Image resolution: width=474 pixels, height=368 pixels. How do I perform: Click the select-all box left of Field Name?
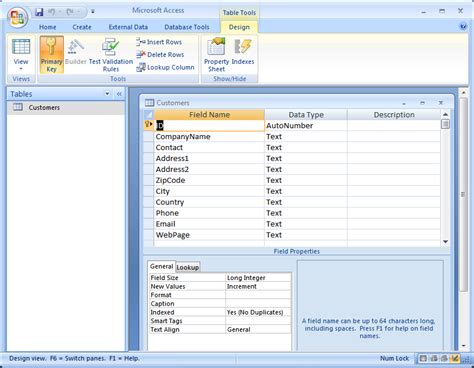click(149, 115)
